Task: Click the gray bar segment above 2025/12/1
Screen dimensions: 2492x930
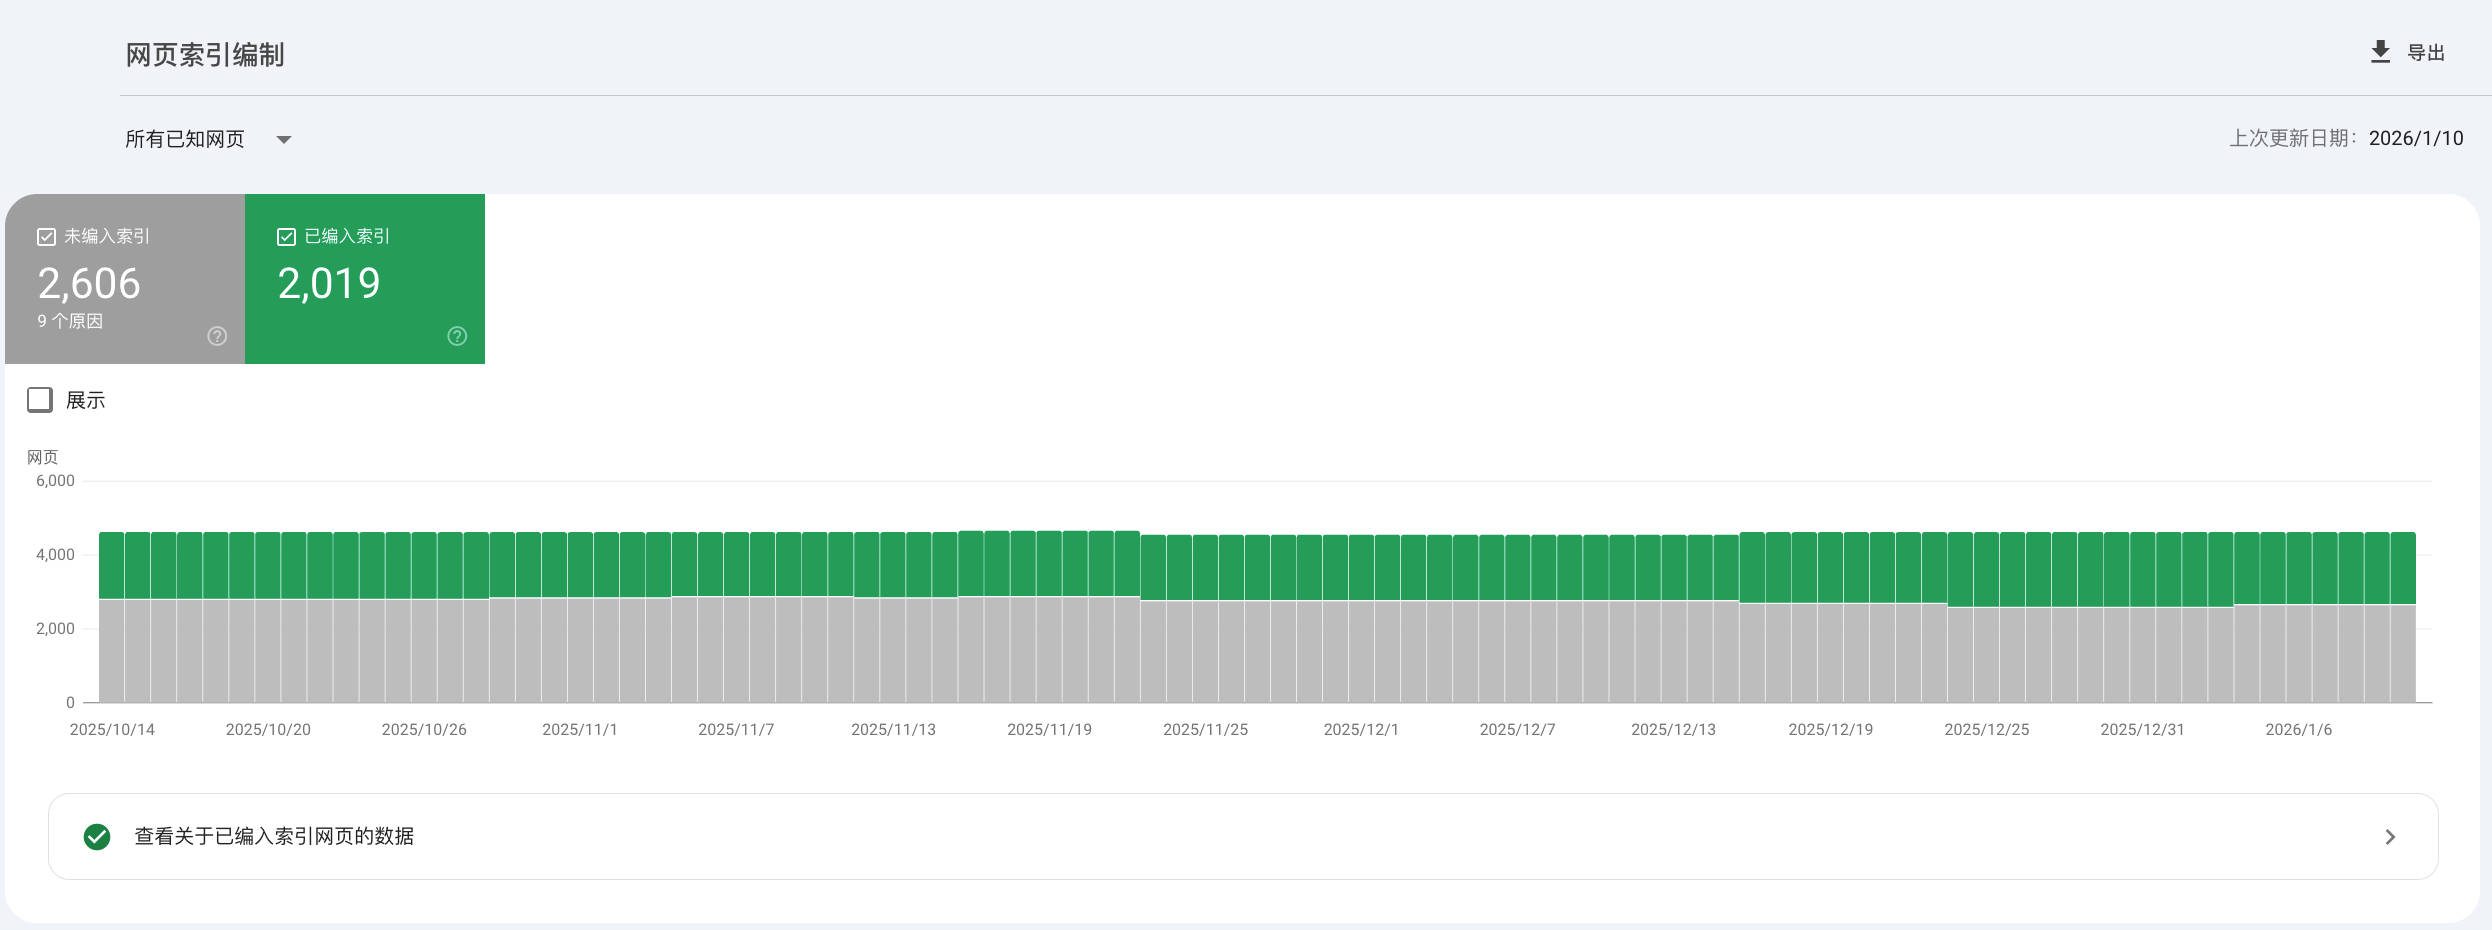Action: 1361,650
